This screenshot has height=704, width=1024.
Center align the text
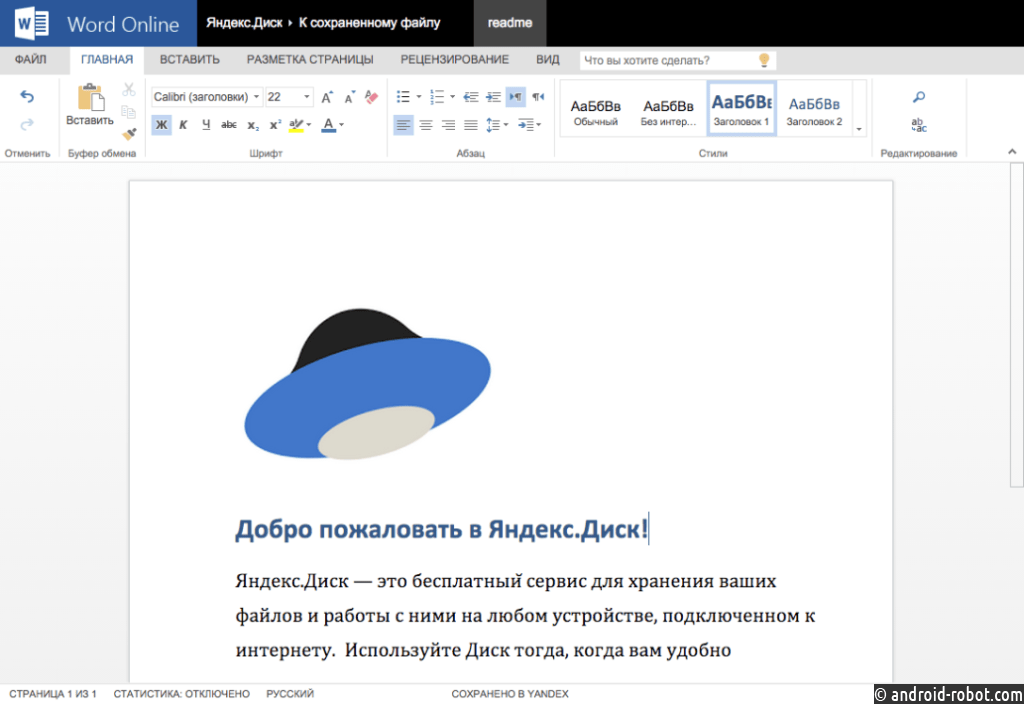tap(426, 125)
